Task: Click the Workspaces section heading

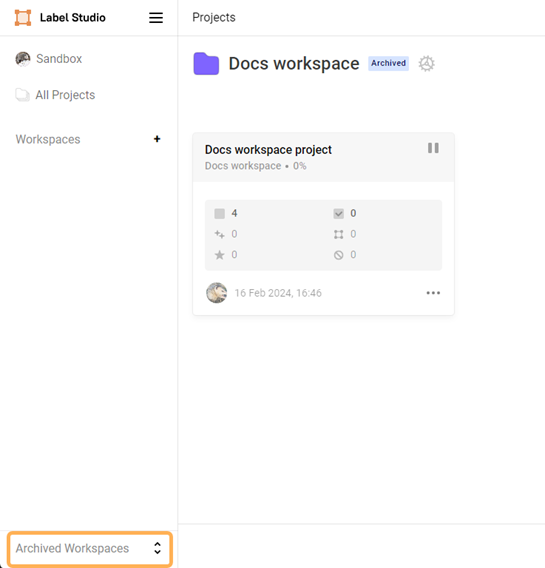Action: [x=48, y=139]
